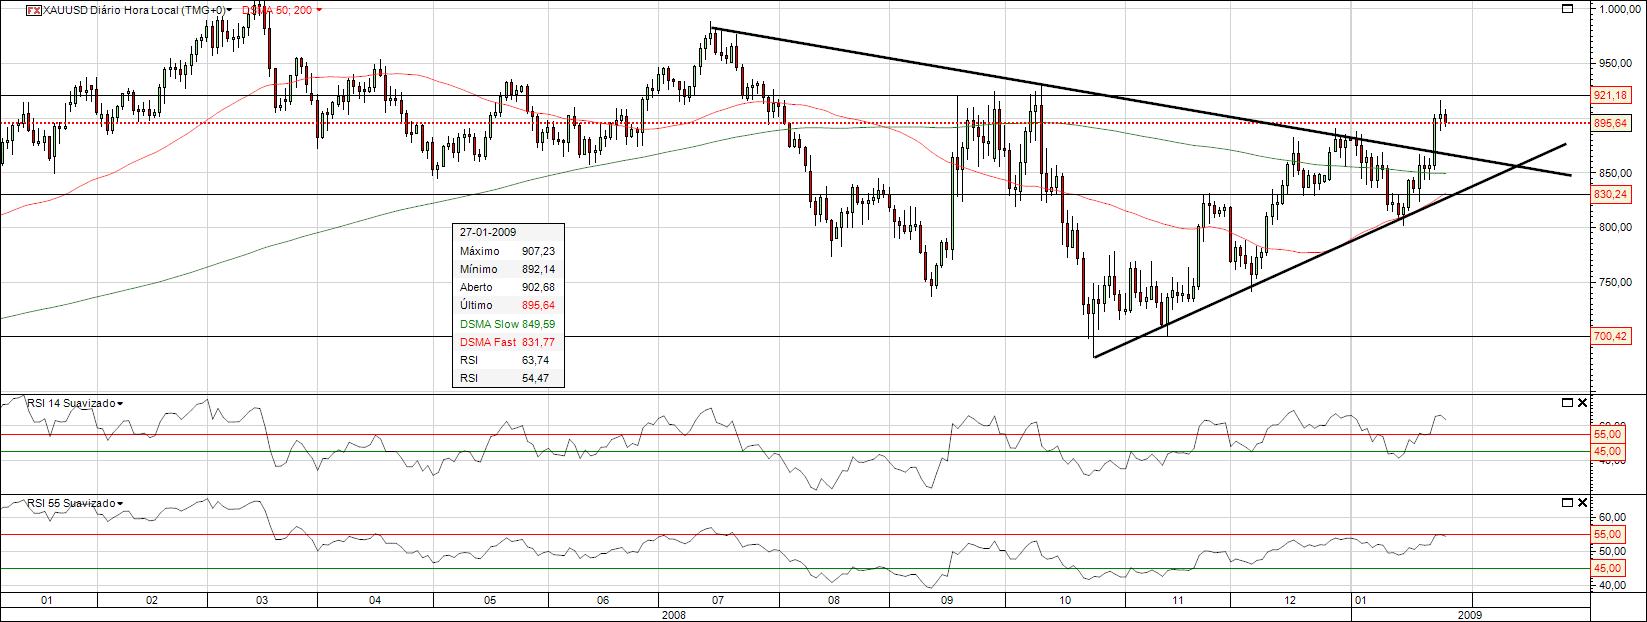Select the 45,00 label in RSI 55 panel

(1607, 569)
